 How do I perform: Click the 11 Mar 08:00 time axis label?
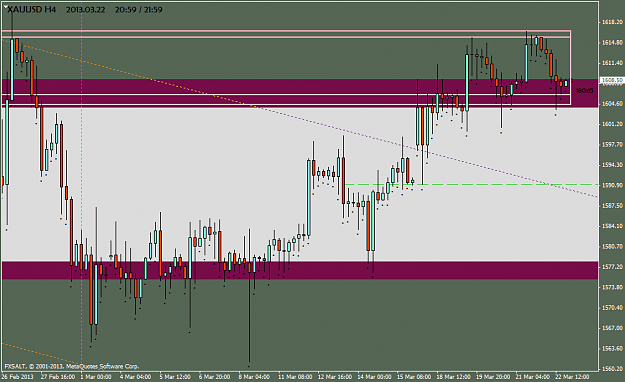click(x=295, y=376)
